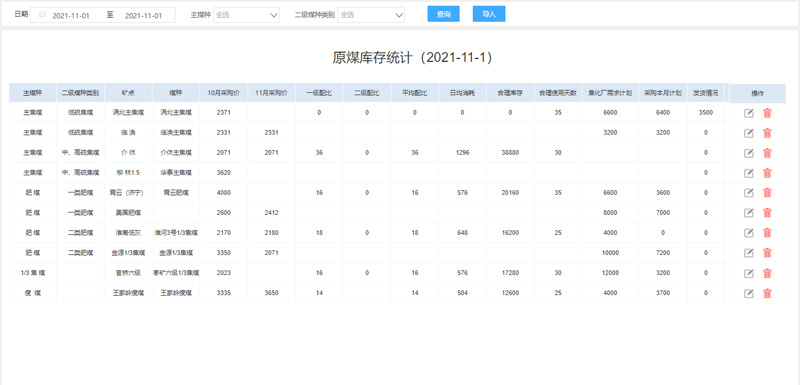Select cell value 4080 in 10月采购价
800x385 pixels.
[223, 193]
